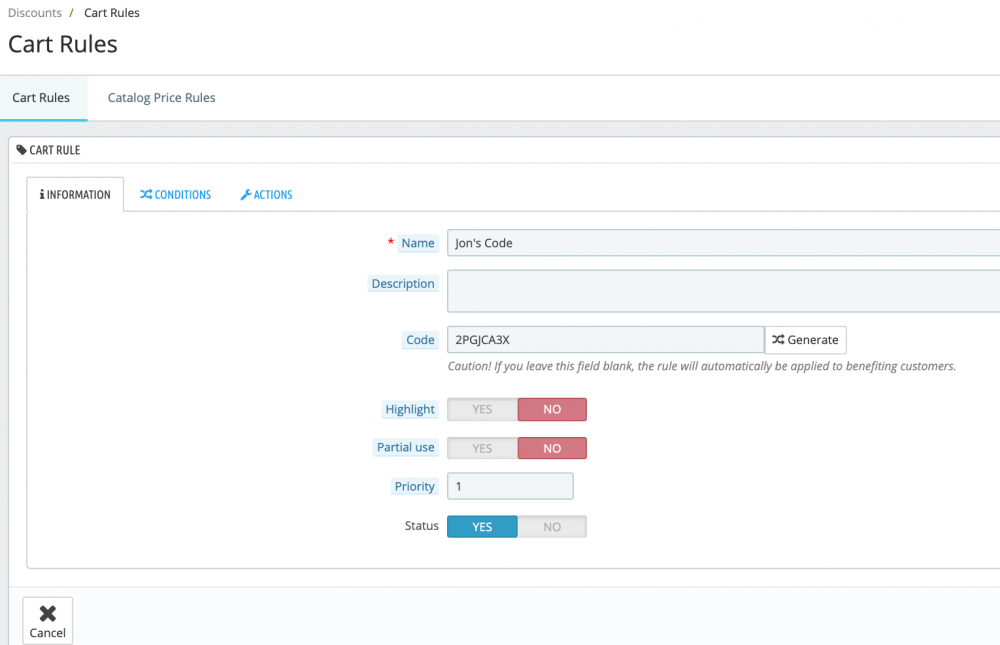Set Partial use to YES
Screen dimensions: 1000x645
(x=482, y=449)
